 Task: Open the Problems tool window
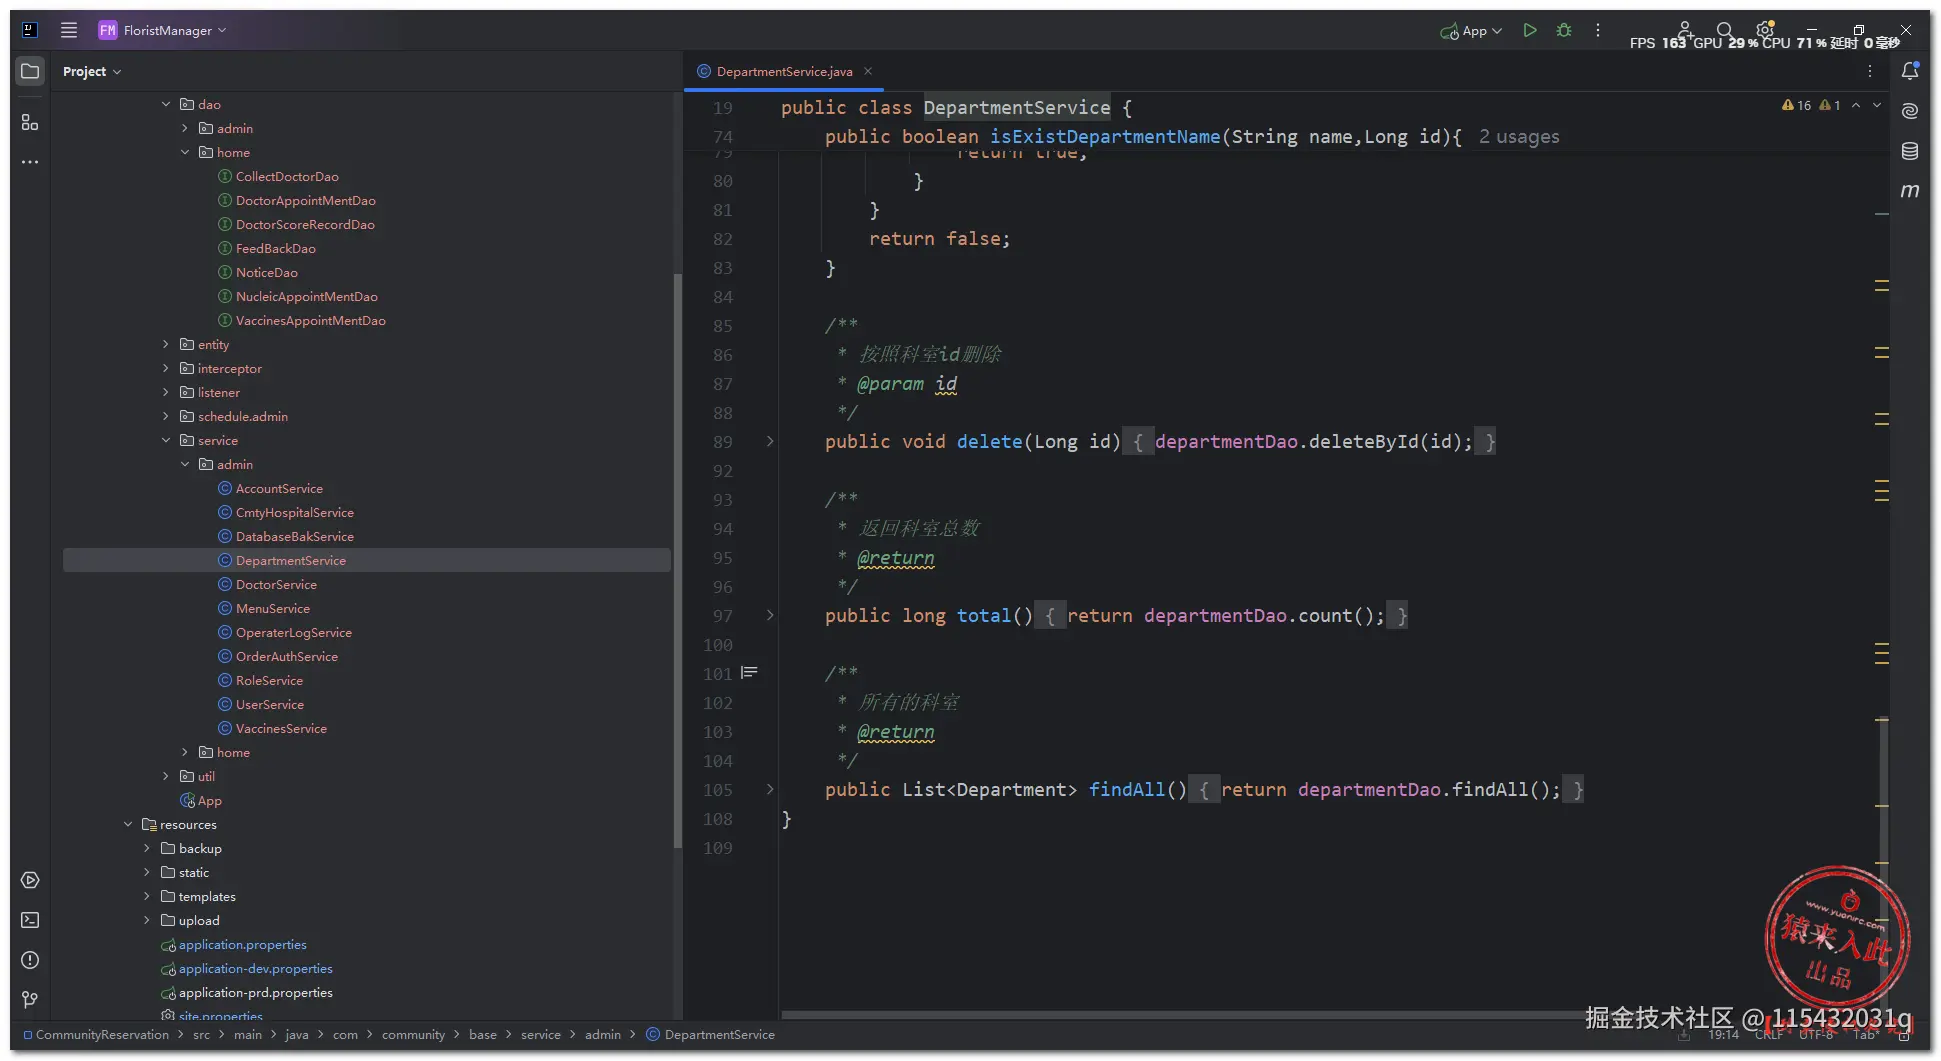(30, 960)
